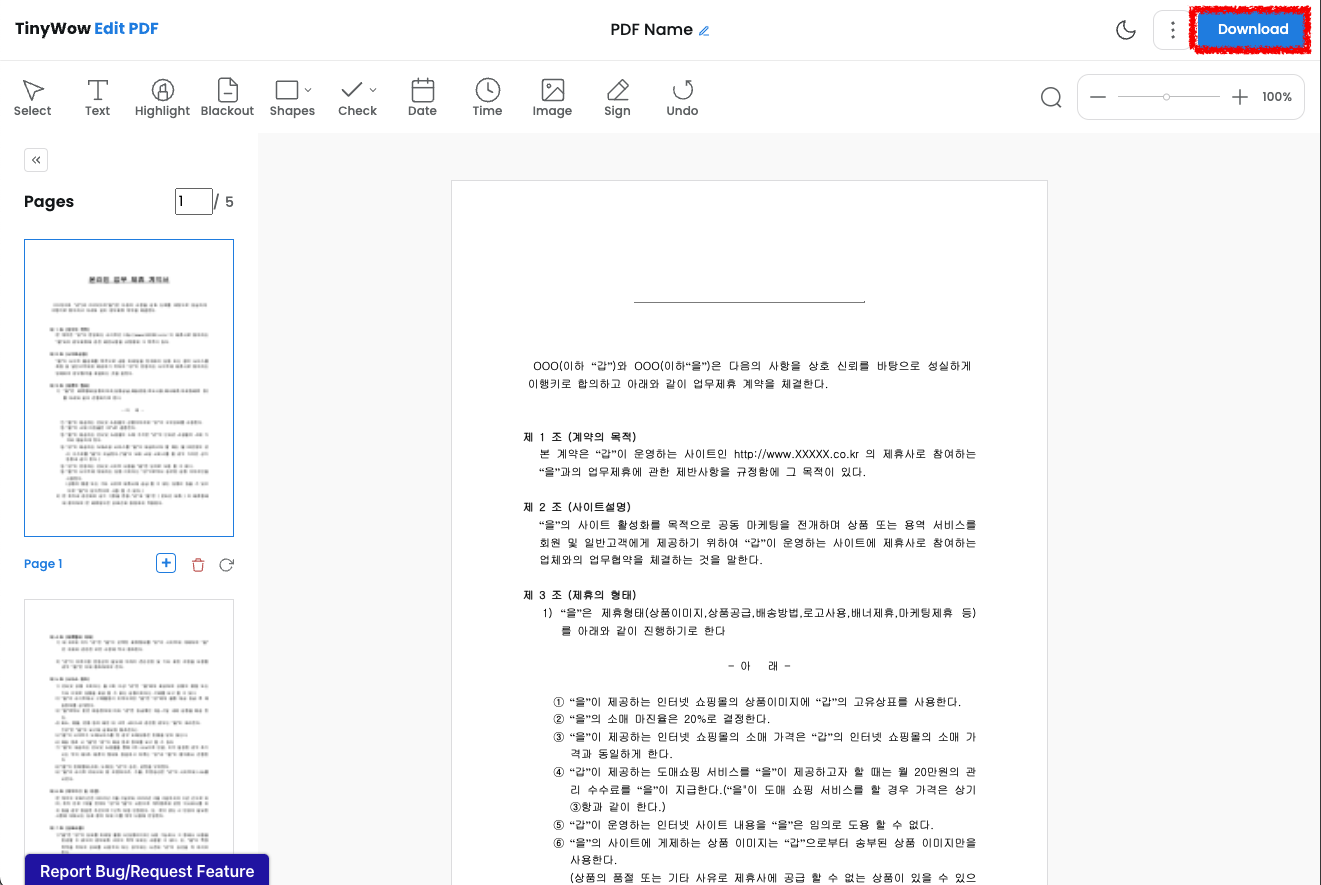Collapse the Pages sidebar

(x=35, y=159)
